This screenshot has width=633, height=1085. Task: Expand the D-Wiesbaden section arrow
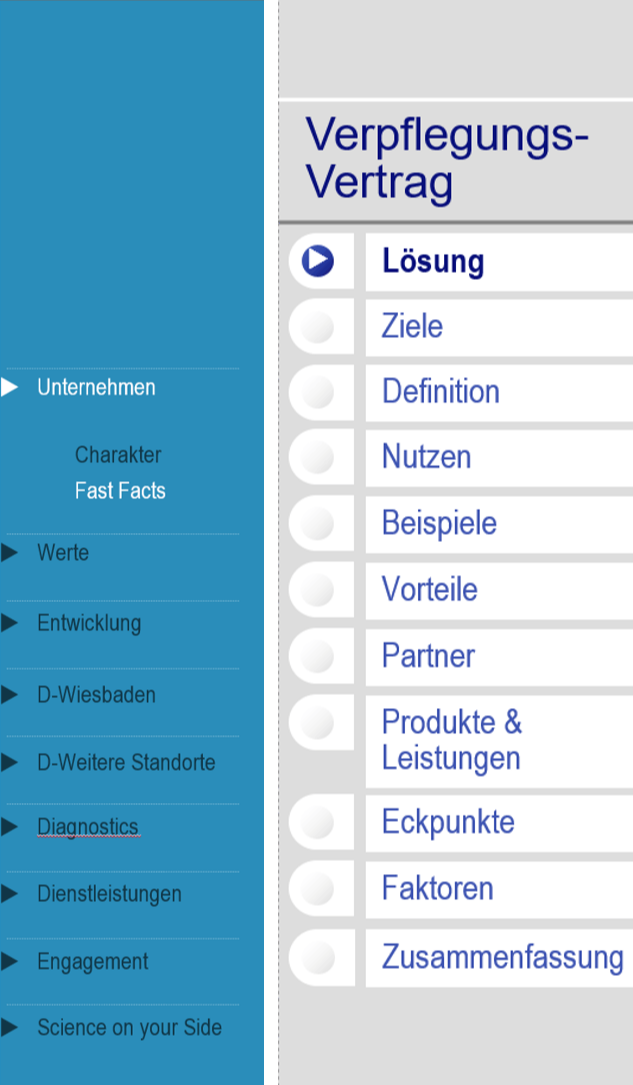click(10, 695)
